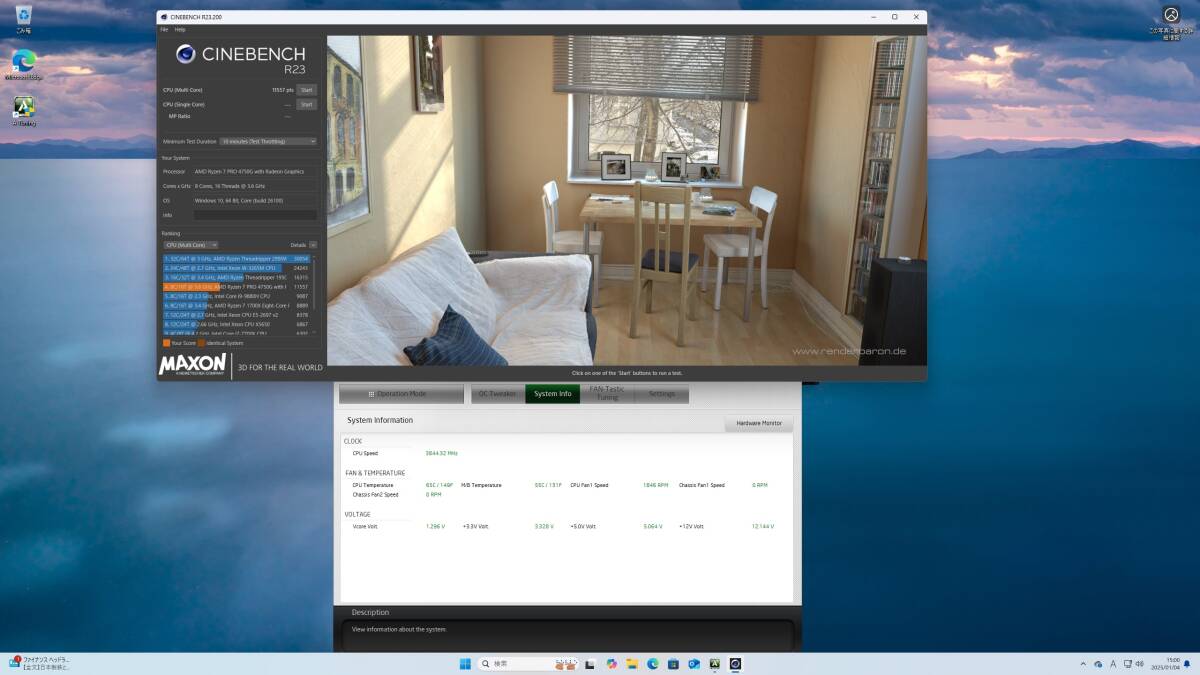Select the Xeon X5650 ranking row
The width and height of the screenshot is (1200, 675).
(236, 324)
